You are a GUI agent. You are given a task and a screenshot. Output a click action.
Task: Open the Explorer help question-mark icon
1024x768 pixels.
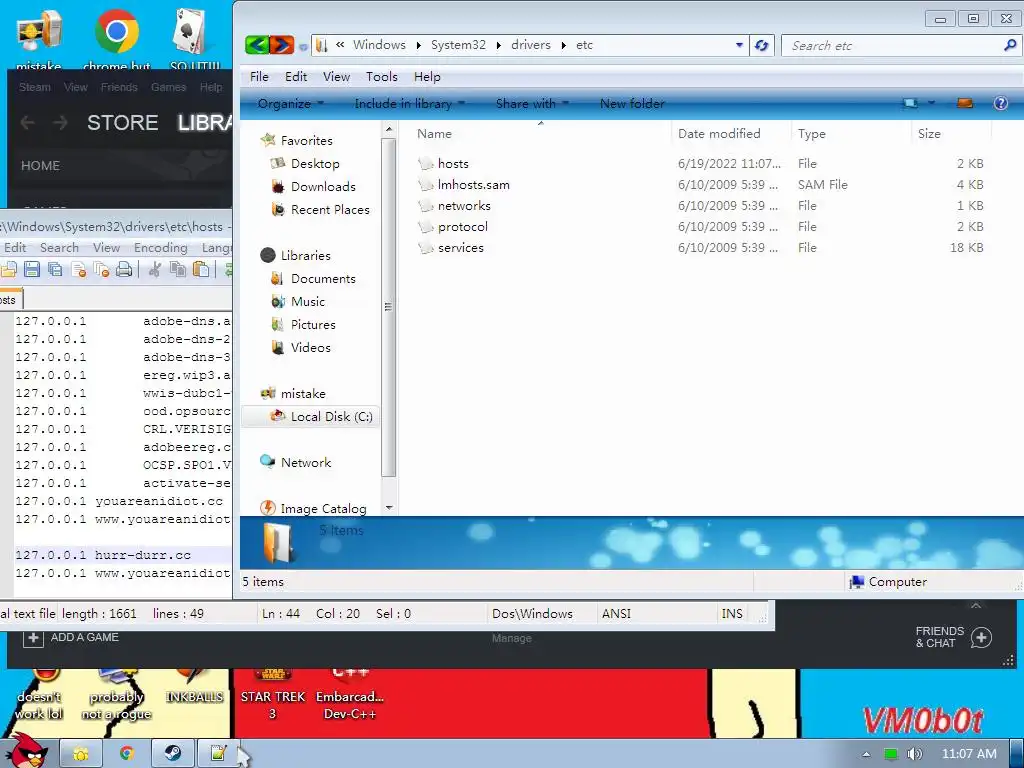[1000, 103]
